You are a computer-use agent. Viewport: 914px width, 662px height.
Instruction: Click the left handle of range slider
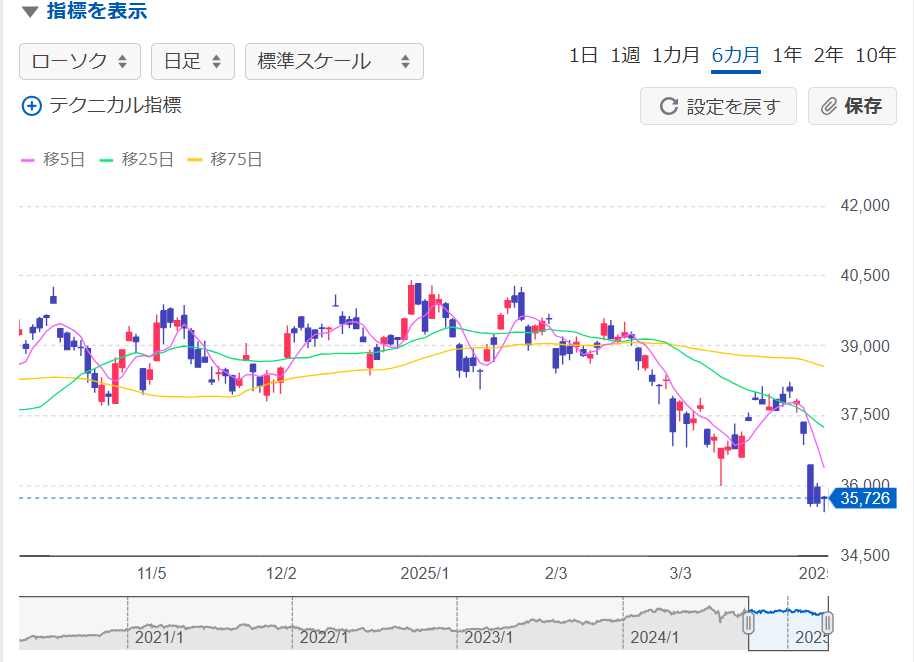click(747, 623)
